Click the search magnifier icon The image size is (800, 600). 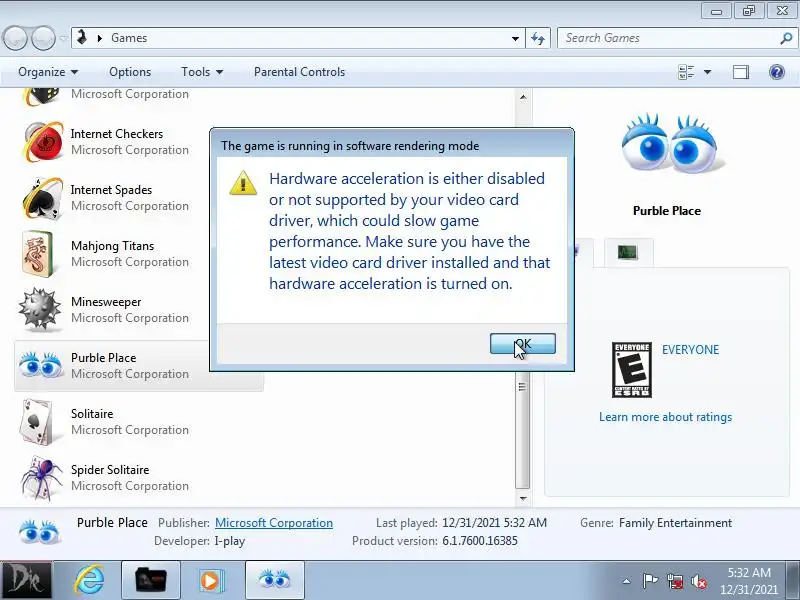coord(786,38)
